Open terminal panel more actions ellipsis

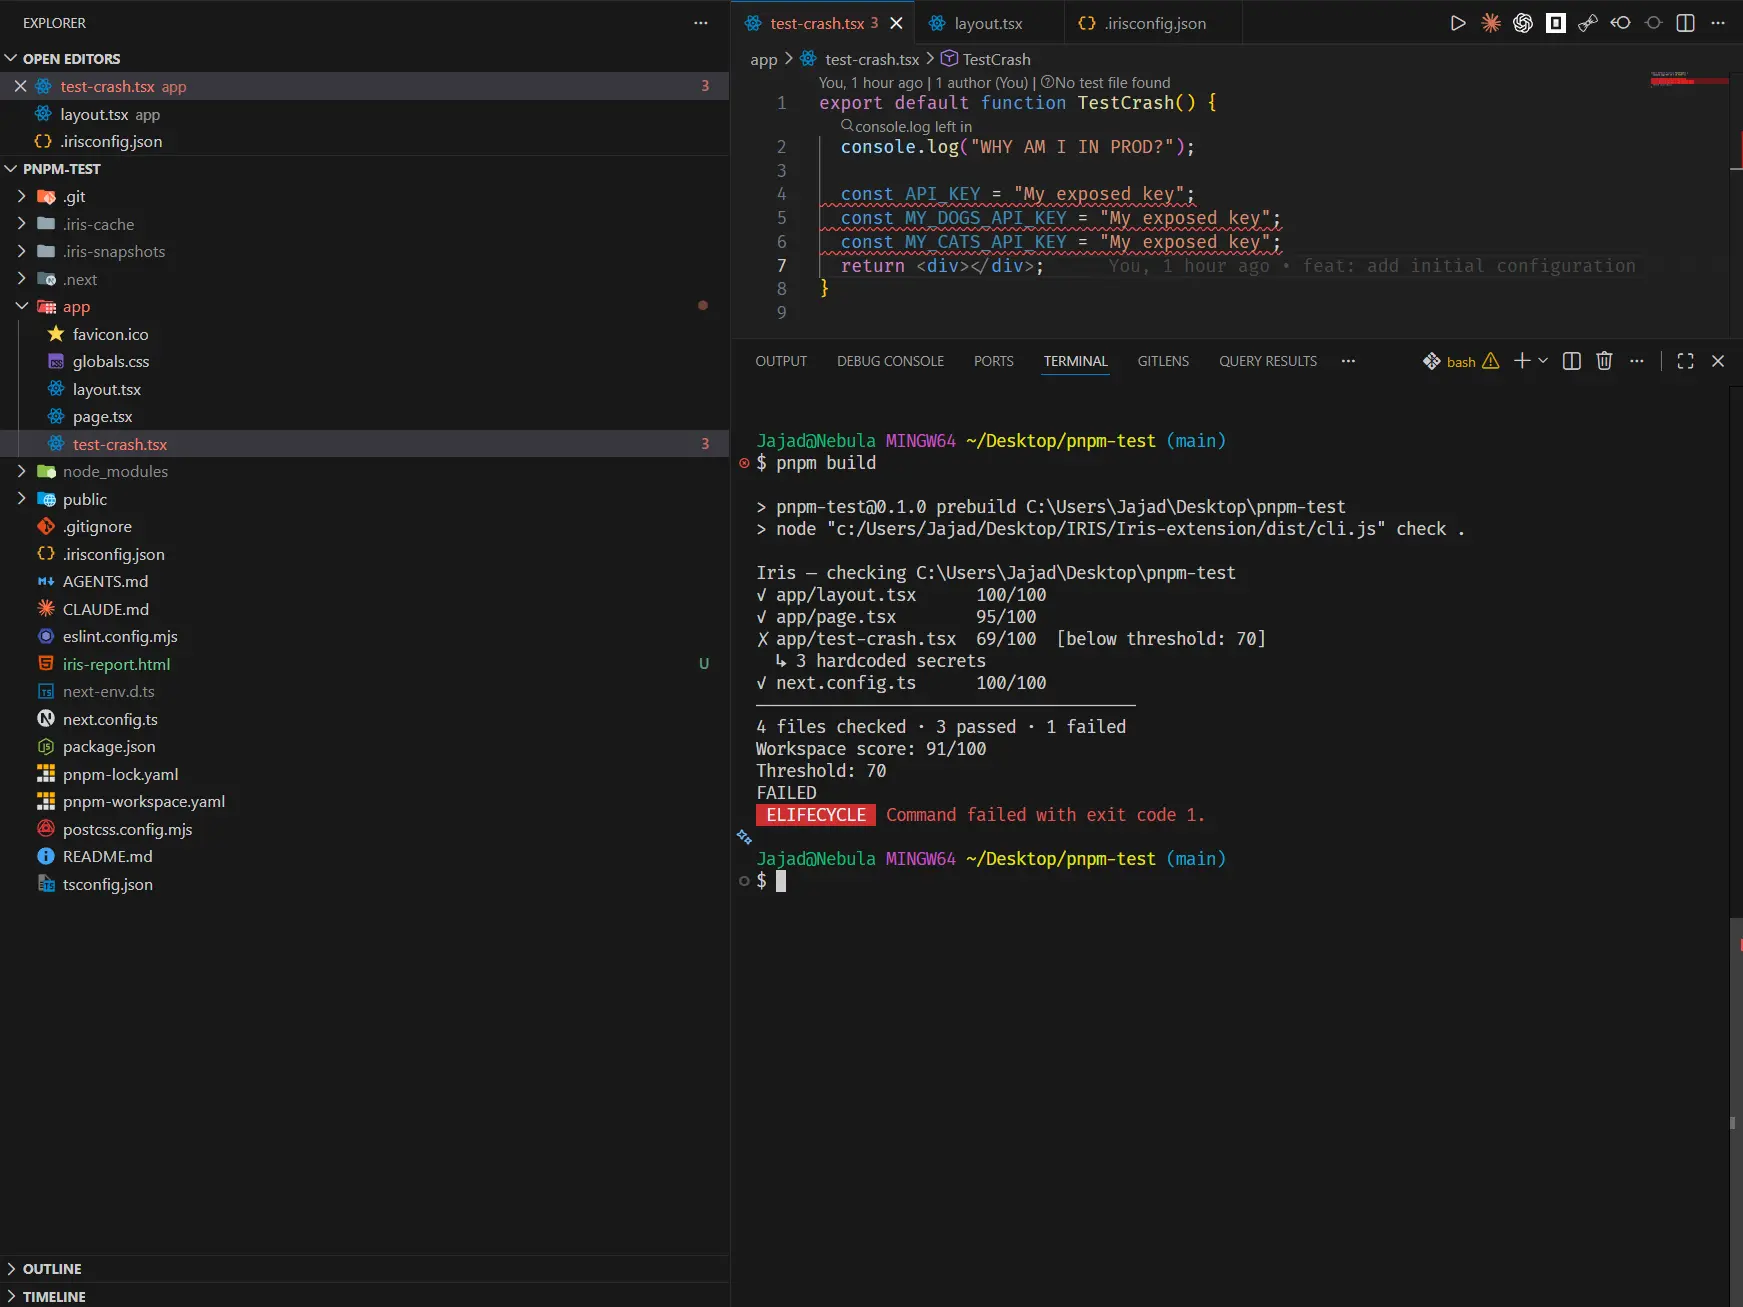click(1636, 361)
